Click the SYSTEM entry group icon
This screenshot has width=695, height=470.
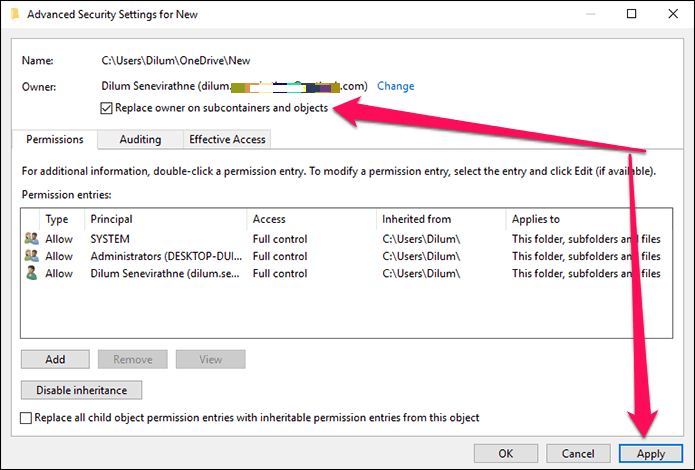click(31, 239)
